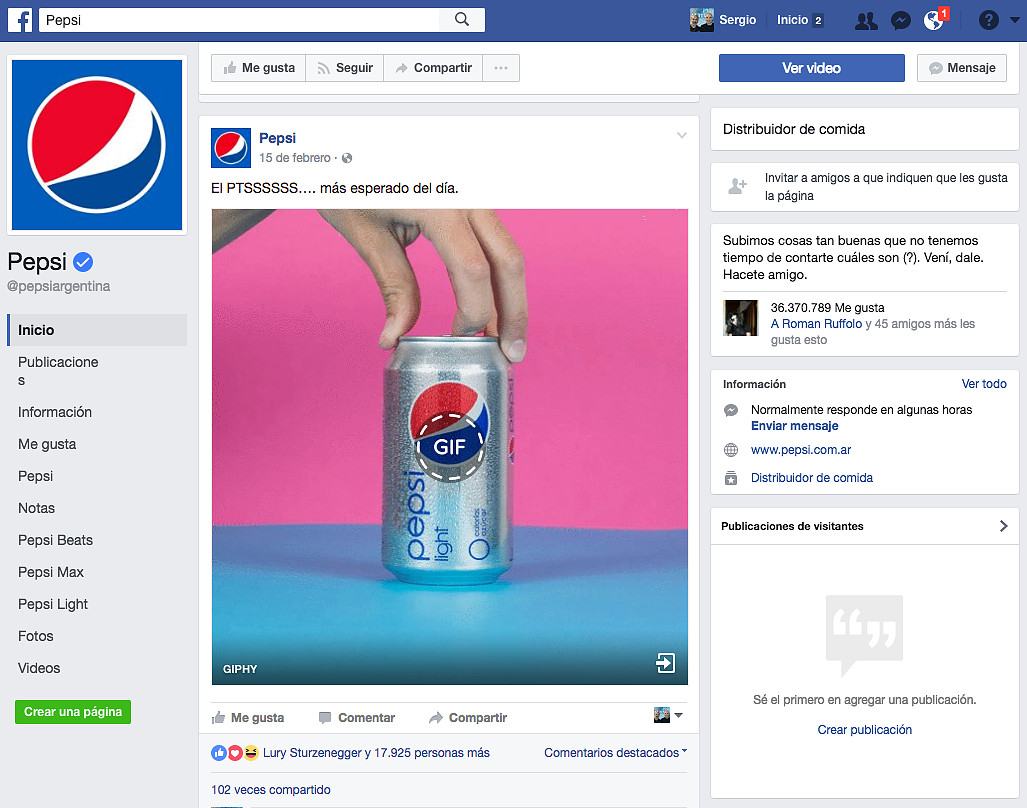Click the verified badge next to Pepsi
Image resolution: width=1027 pixels, height=808 pixels.
(83, 262)
